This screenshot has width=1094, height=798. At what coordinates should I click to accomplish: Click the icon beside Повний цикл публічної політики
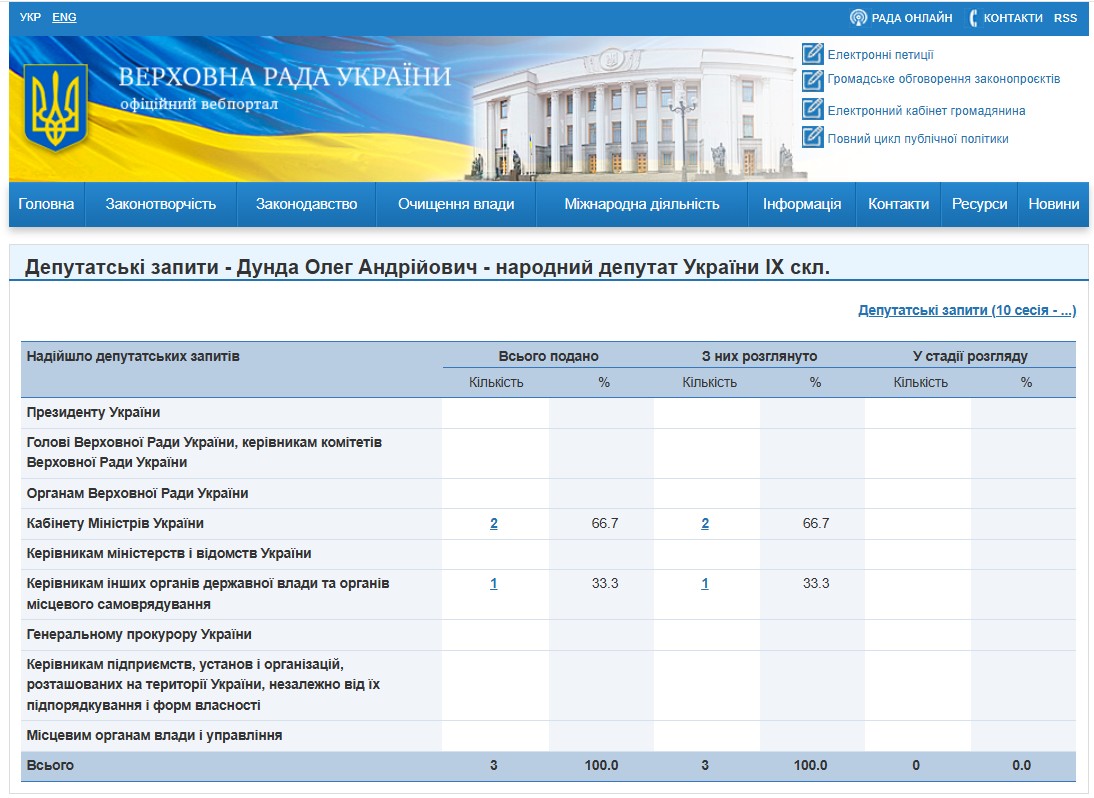click(812, 136)
